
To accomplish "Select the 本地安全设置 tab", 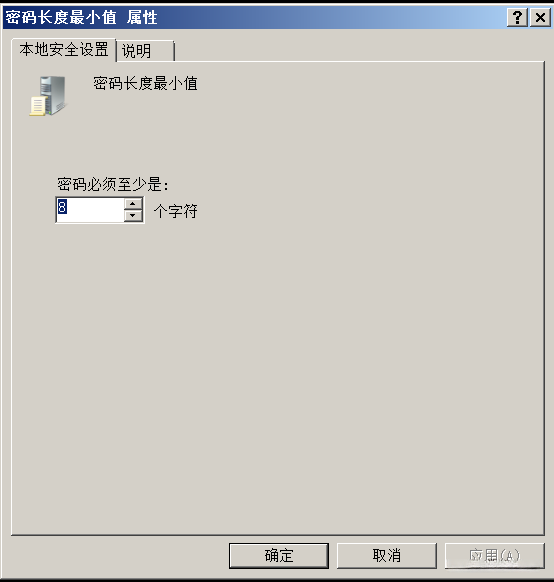I will 63,49.
